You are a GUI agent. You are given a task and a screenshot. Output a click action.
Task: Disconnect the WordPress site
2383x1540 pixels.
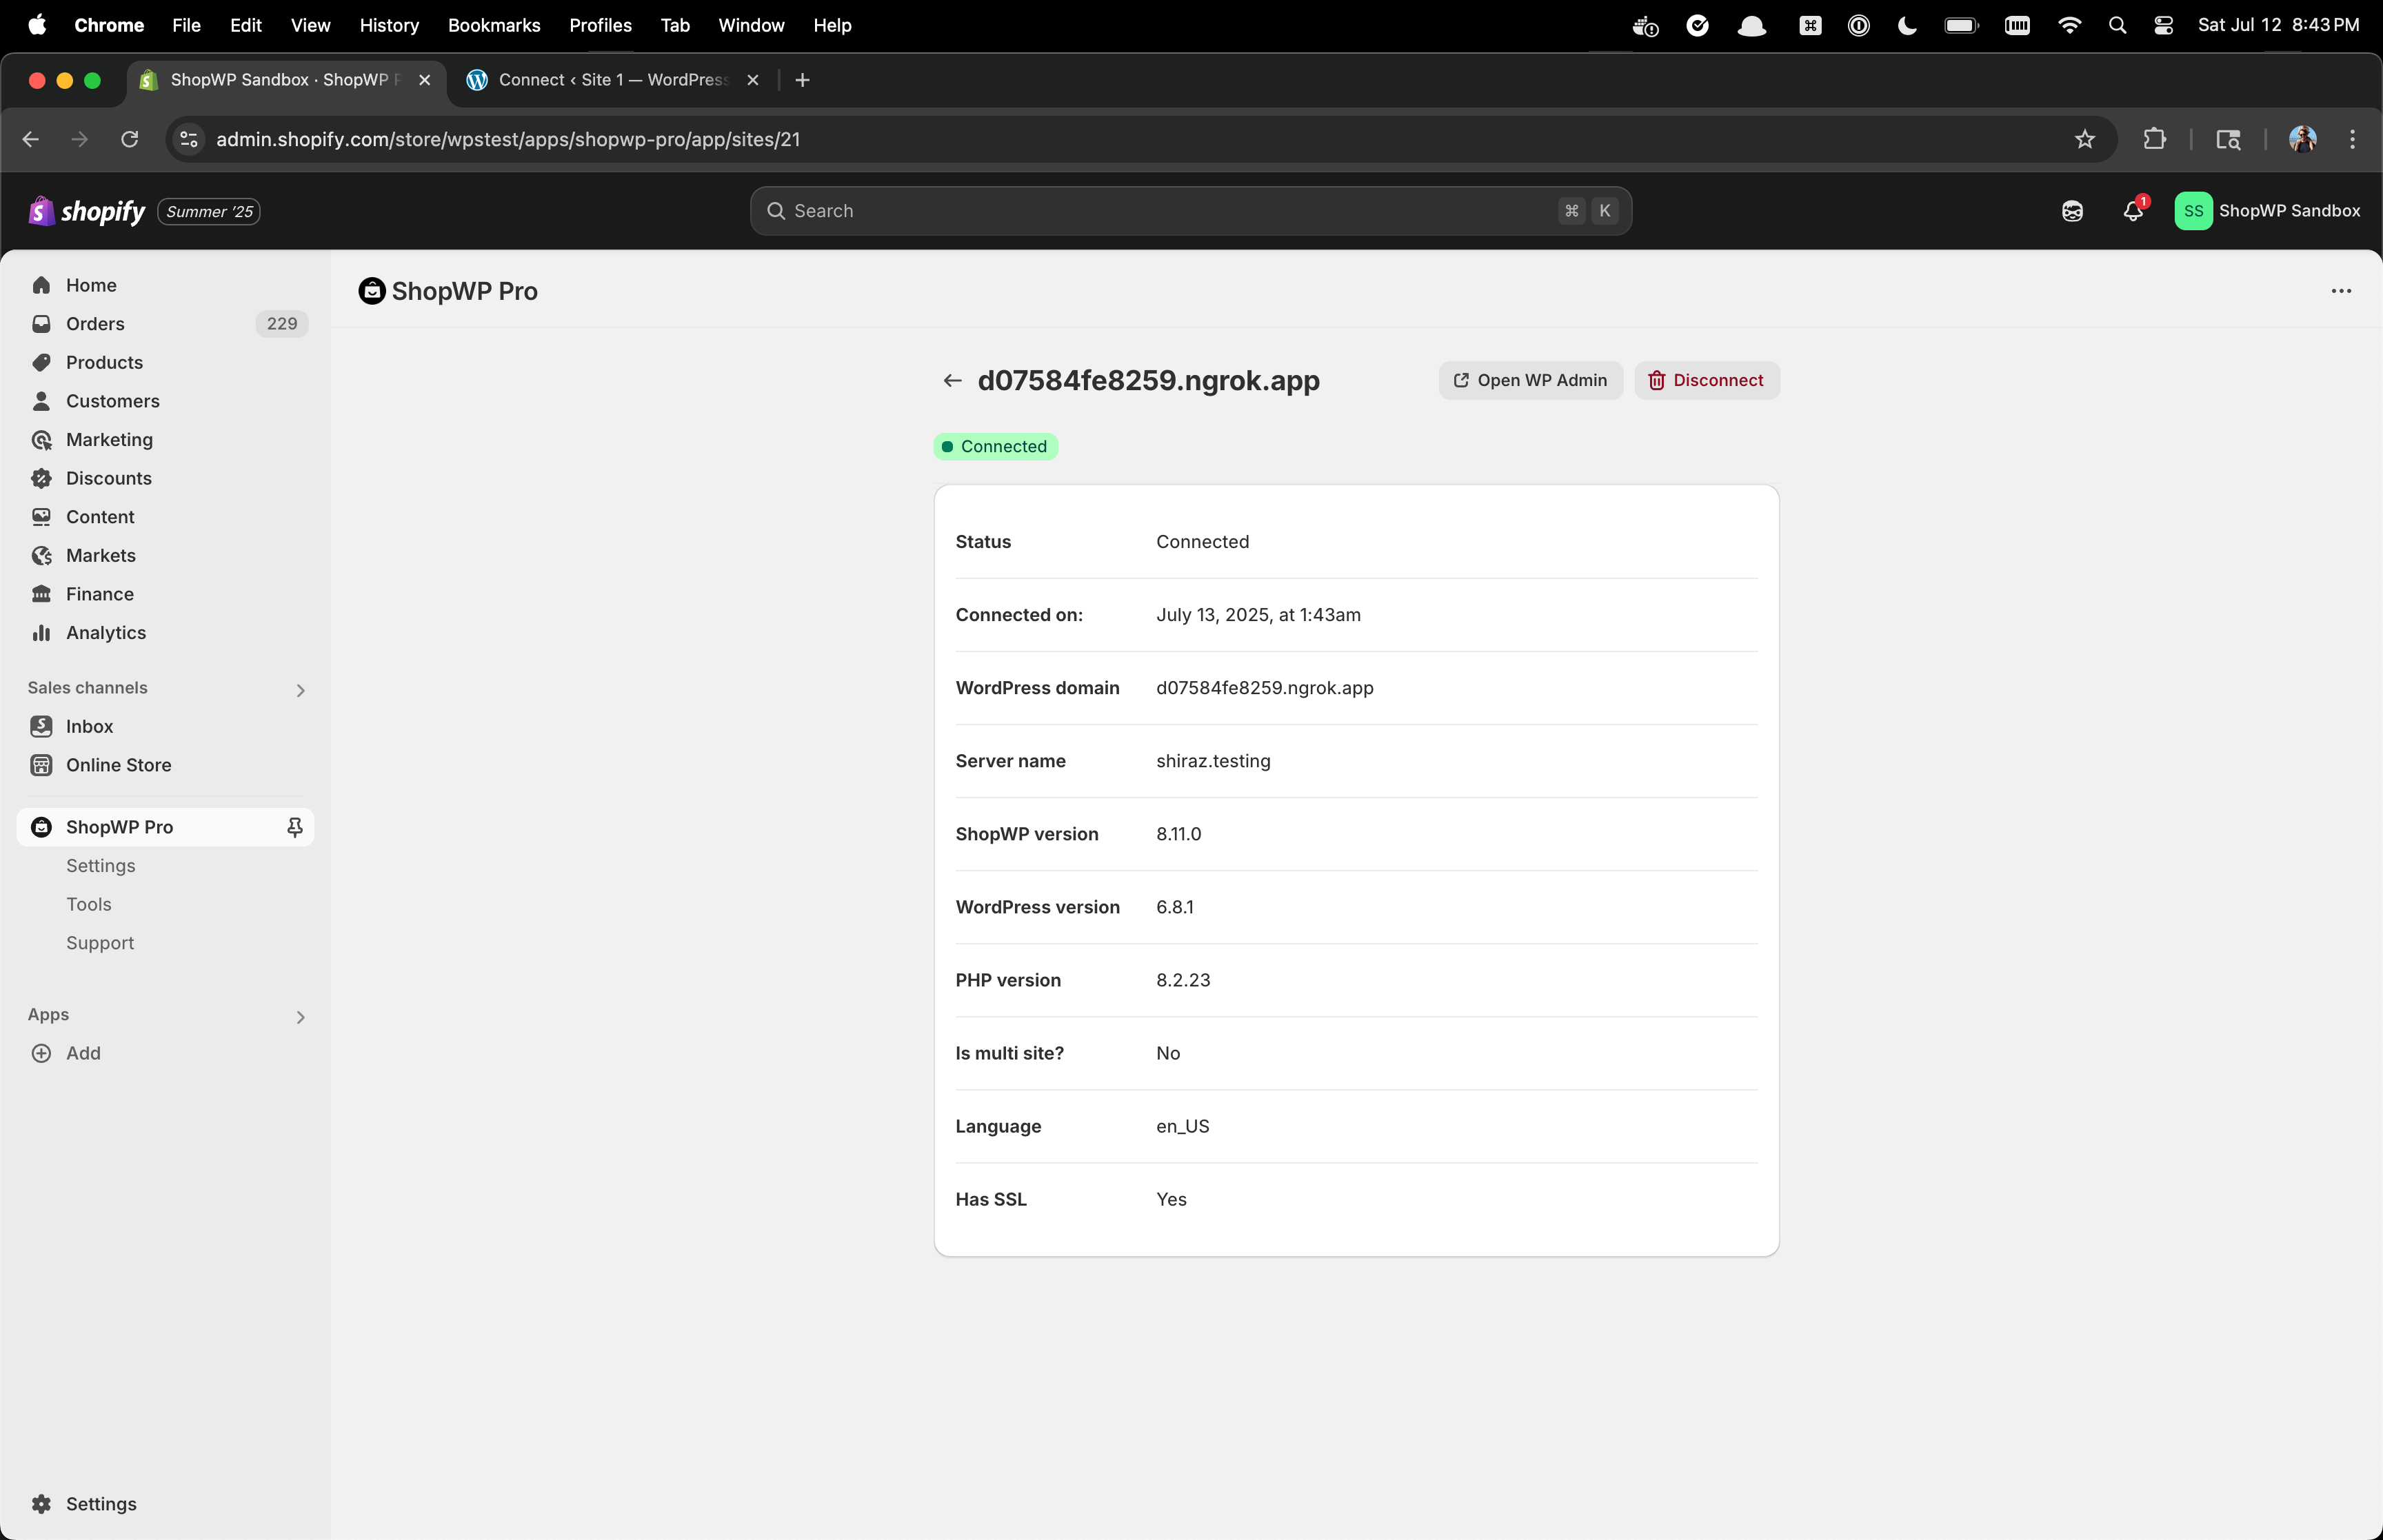tap(1706, 381)
